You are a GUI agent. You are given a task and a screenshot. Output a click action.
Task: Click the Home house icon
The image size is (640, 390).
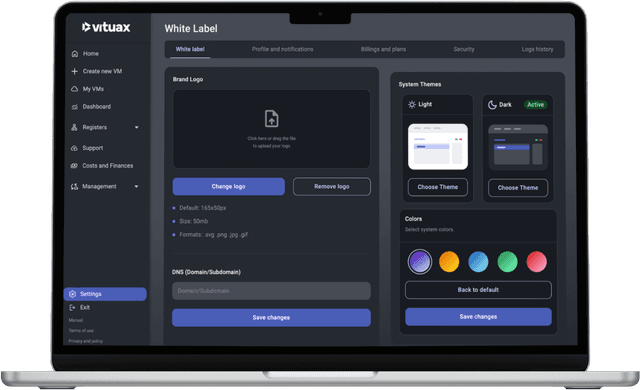(x=75, y=54)
